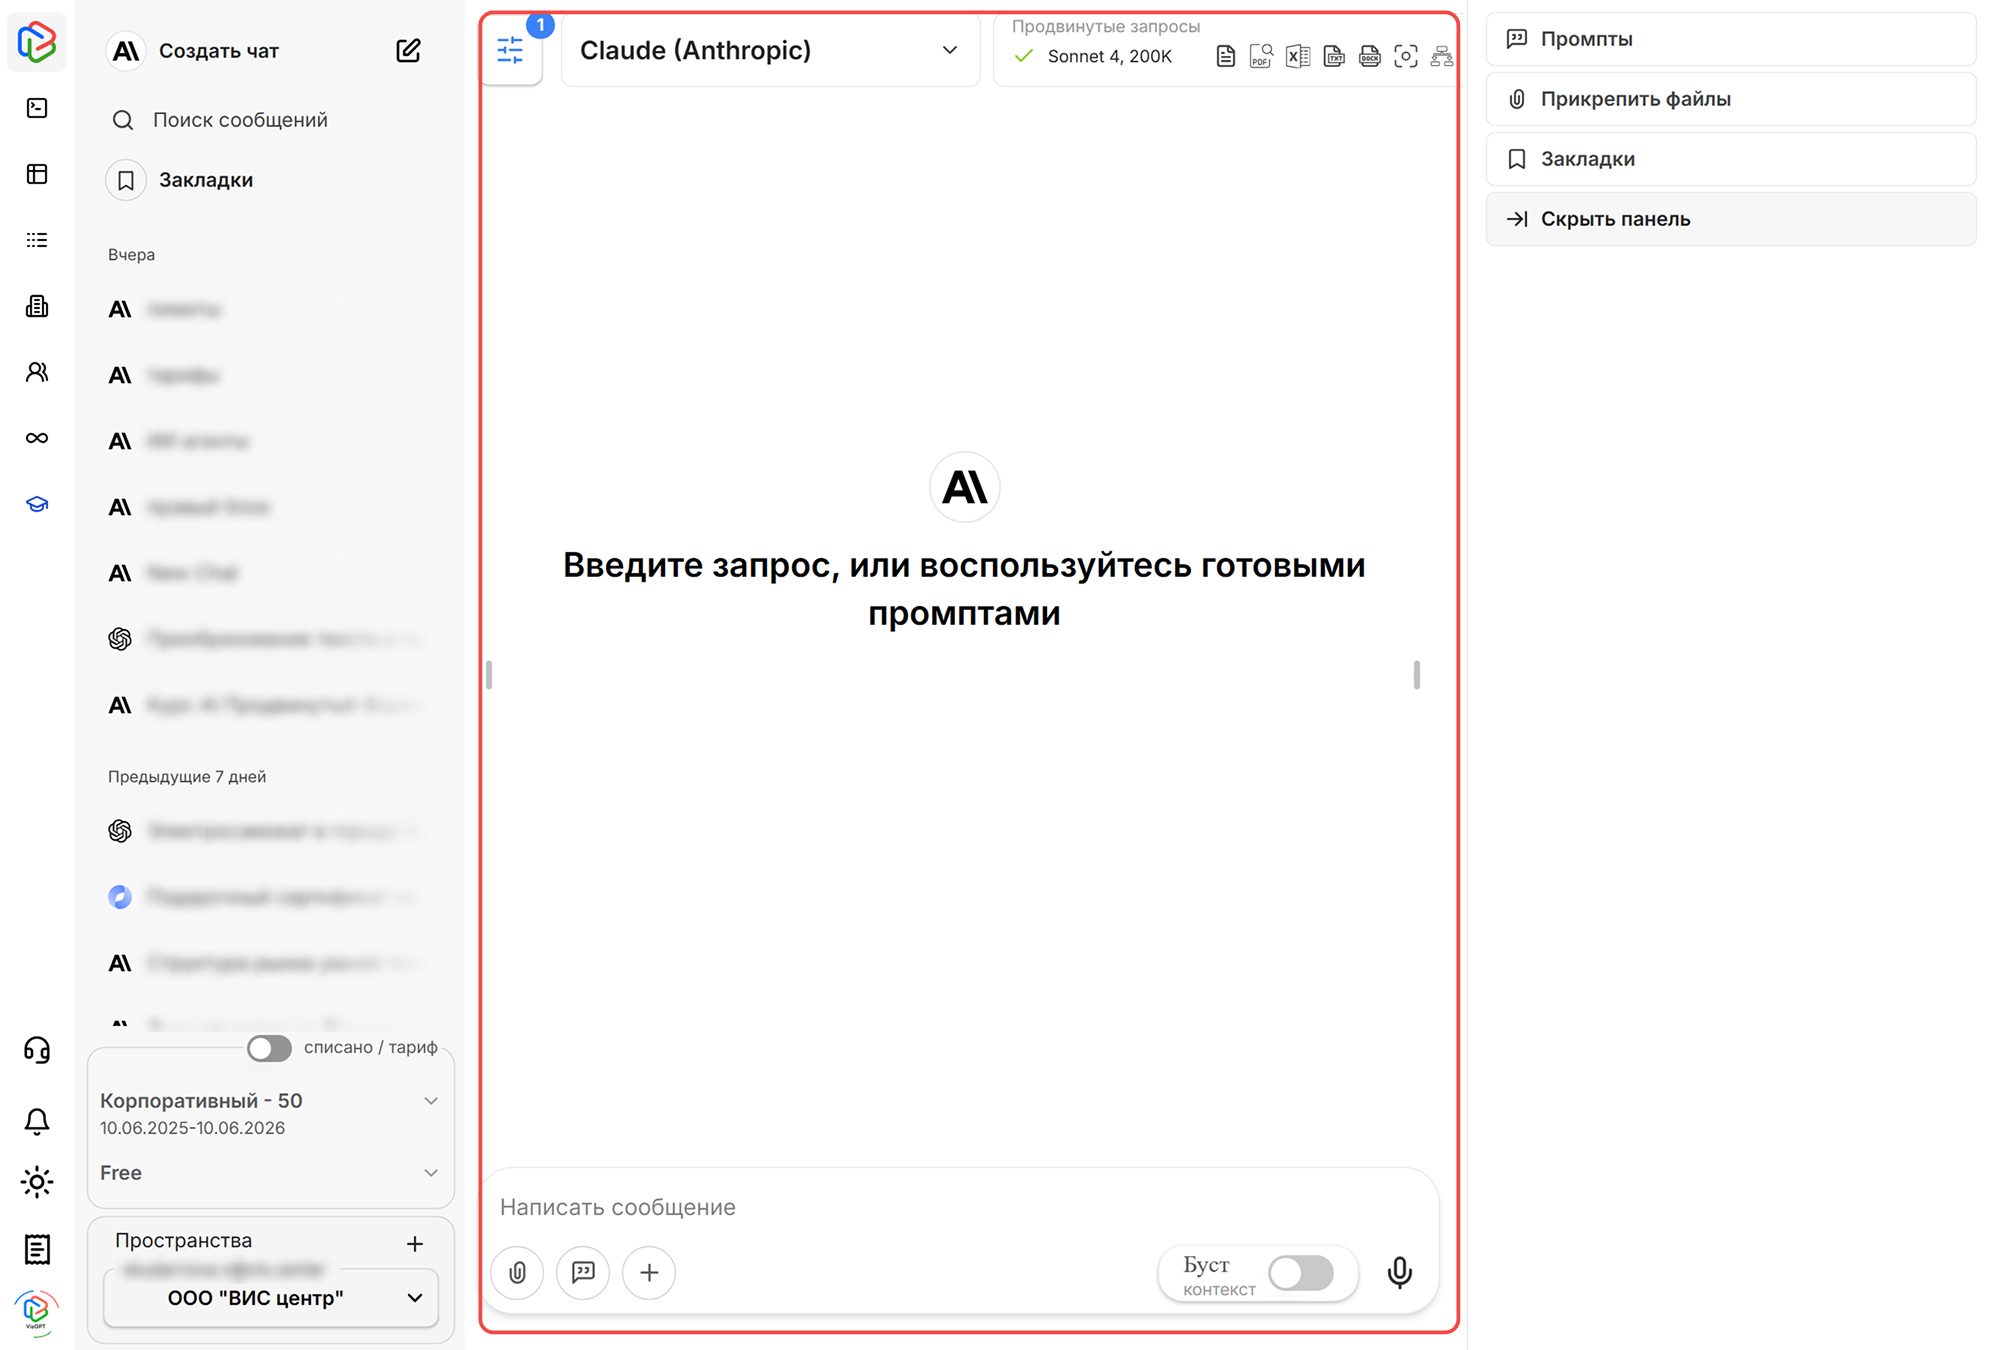Open prompts via the quote bubble button
Screen dimensions: 1995x1350
click(583, 1272)
